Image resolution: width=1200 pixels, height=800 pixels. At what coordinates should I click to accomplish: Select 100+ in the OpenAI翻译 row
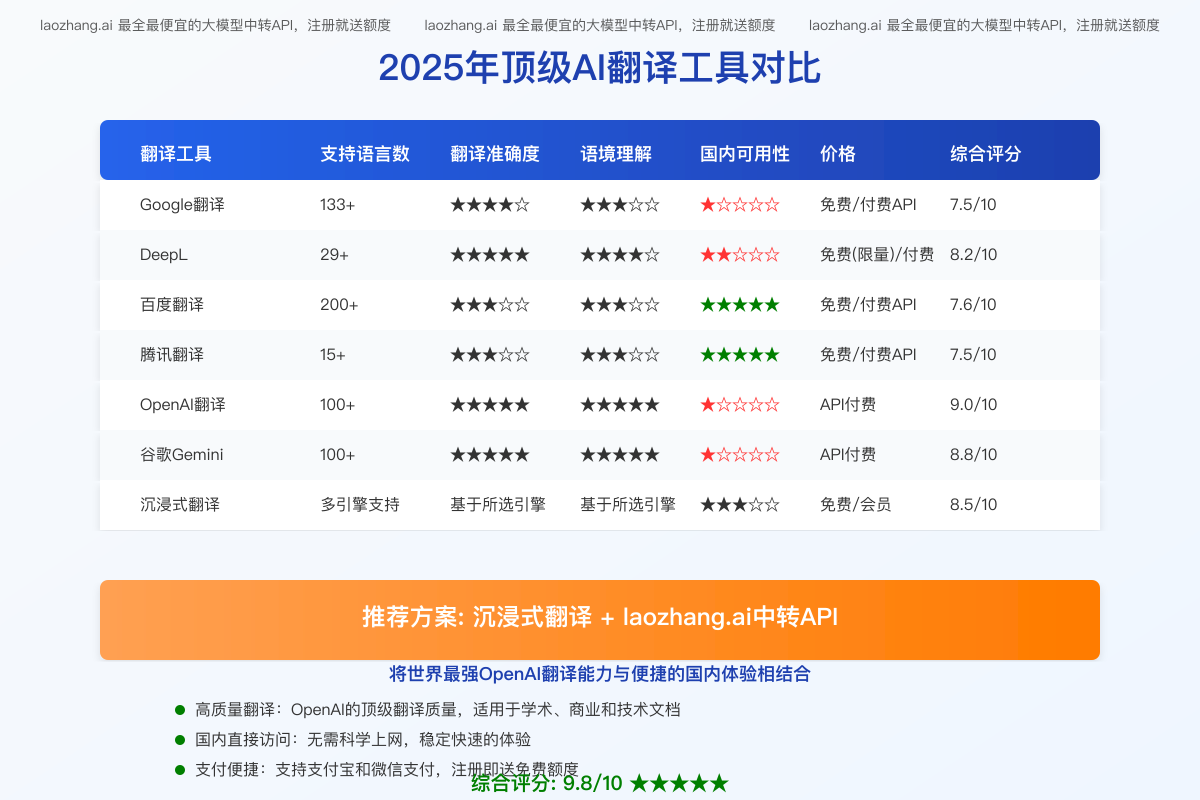(338, 405)
